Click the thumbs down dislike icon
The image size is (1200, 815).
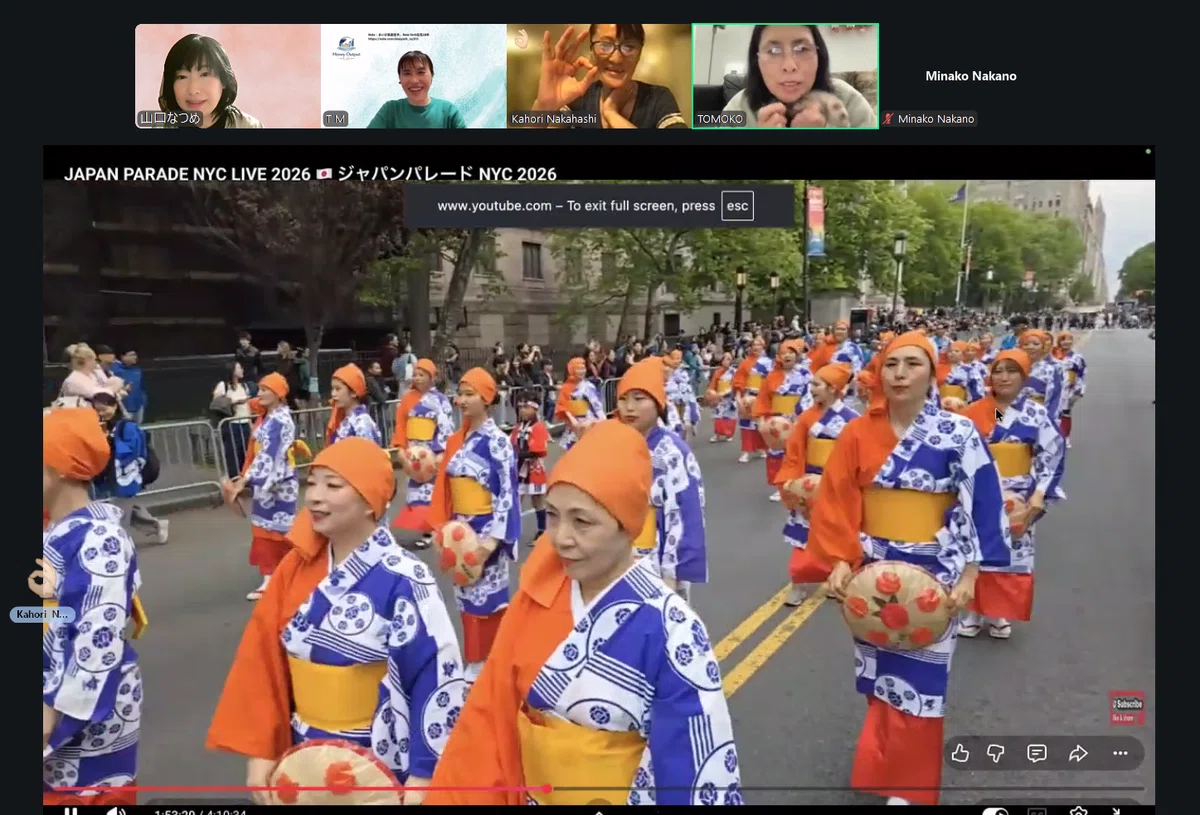pyautogui.click(x=996, y=753)
